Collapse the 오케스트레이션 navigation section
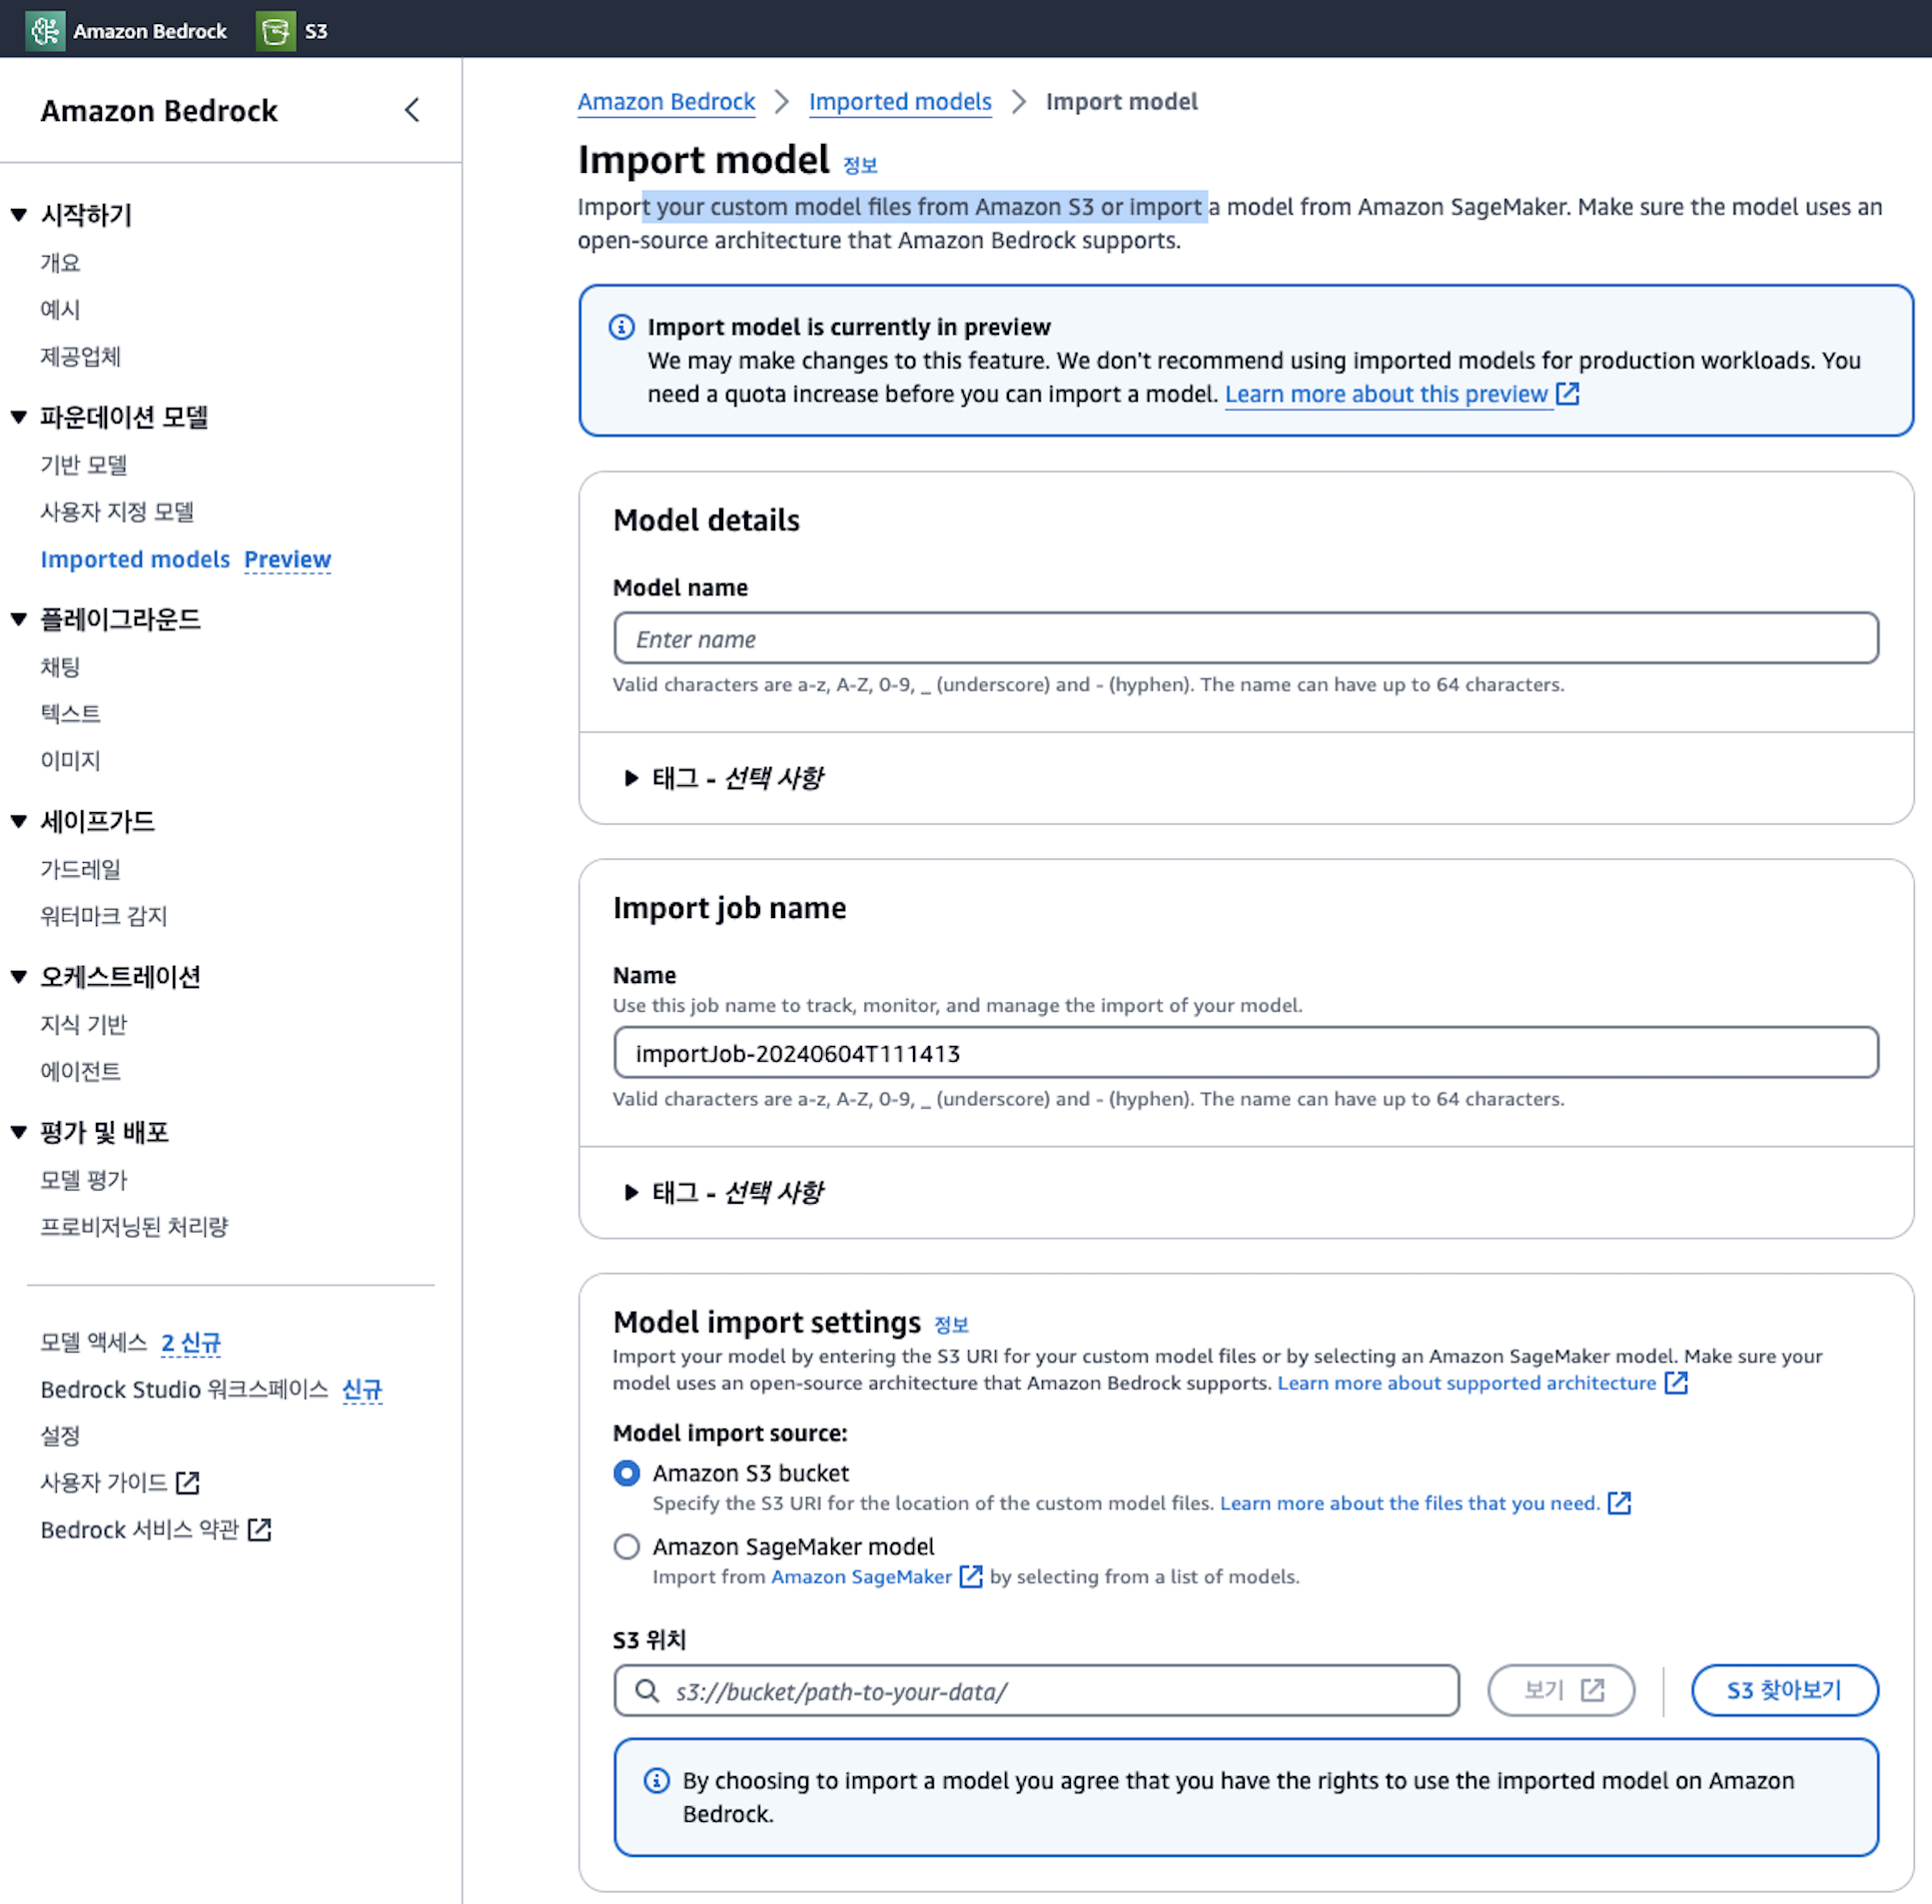The image size is (1932, 1904). pyautogui.click(x=19, y=977)
